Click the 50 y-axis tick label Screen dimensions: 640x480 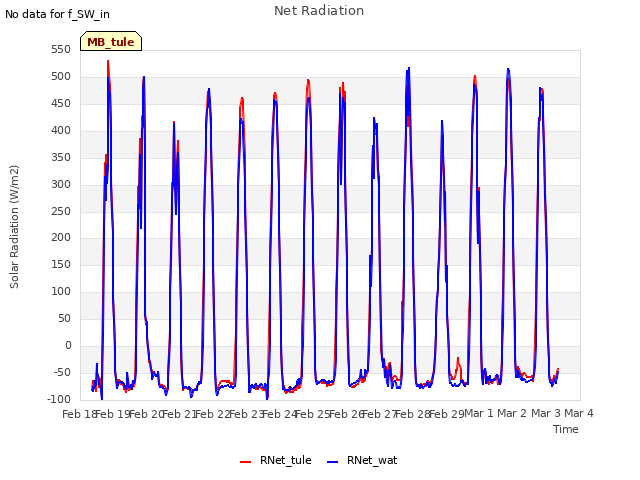click(64, 318)
